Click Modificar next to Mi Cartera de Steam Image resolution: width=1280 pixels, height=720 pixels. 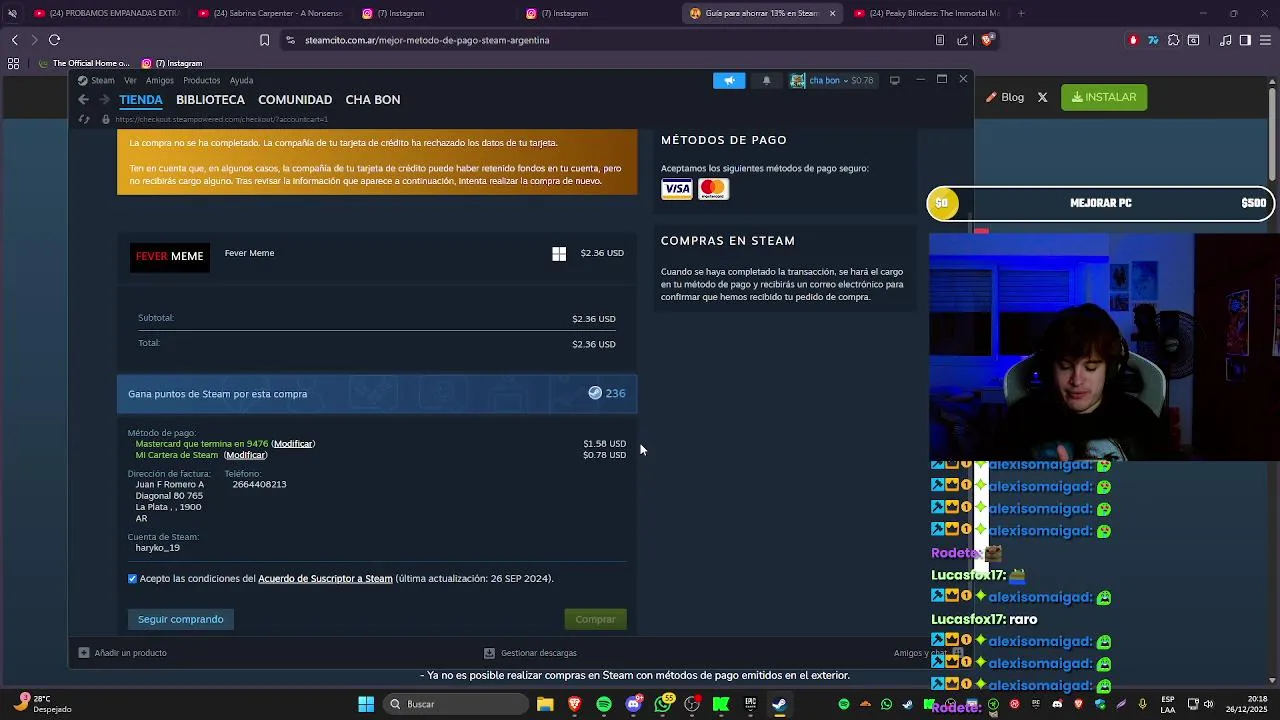click(245, 455)
